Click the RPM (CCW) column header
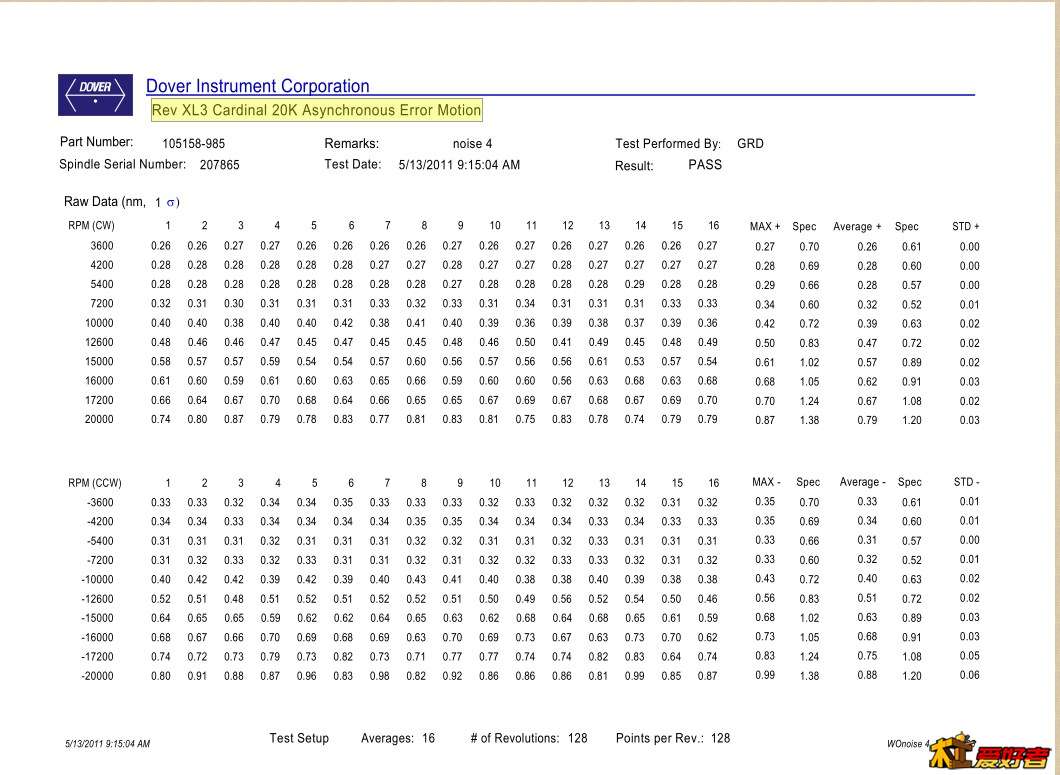Viewport: 1060px width, 775px height. click(x=95, y=483)
